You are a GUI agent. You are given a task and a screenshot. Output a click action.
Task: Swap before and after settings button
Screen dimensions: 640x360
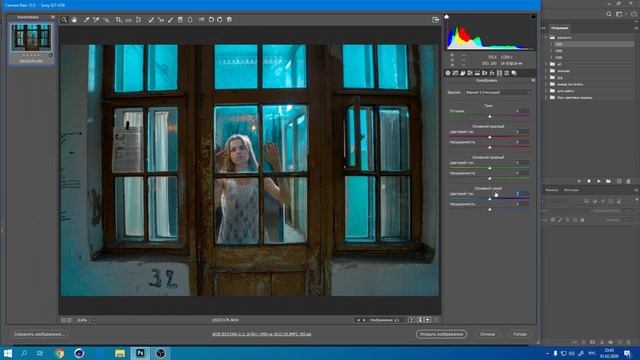(x=420, y=320)
